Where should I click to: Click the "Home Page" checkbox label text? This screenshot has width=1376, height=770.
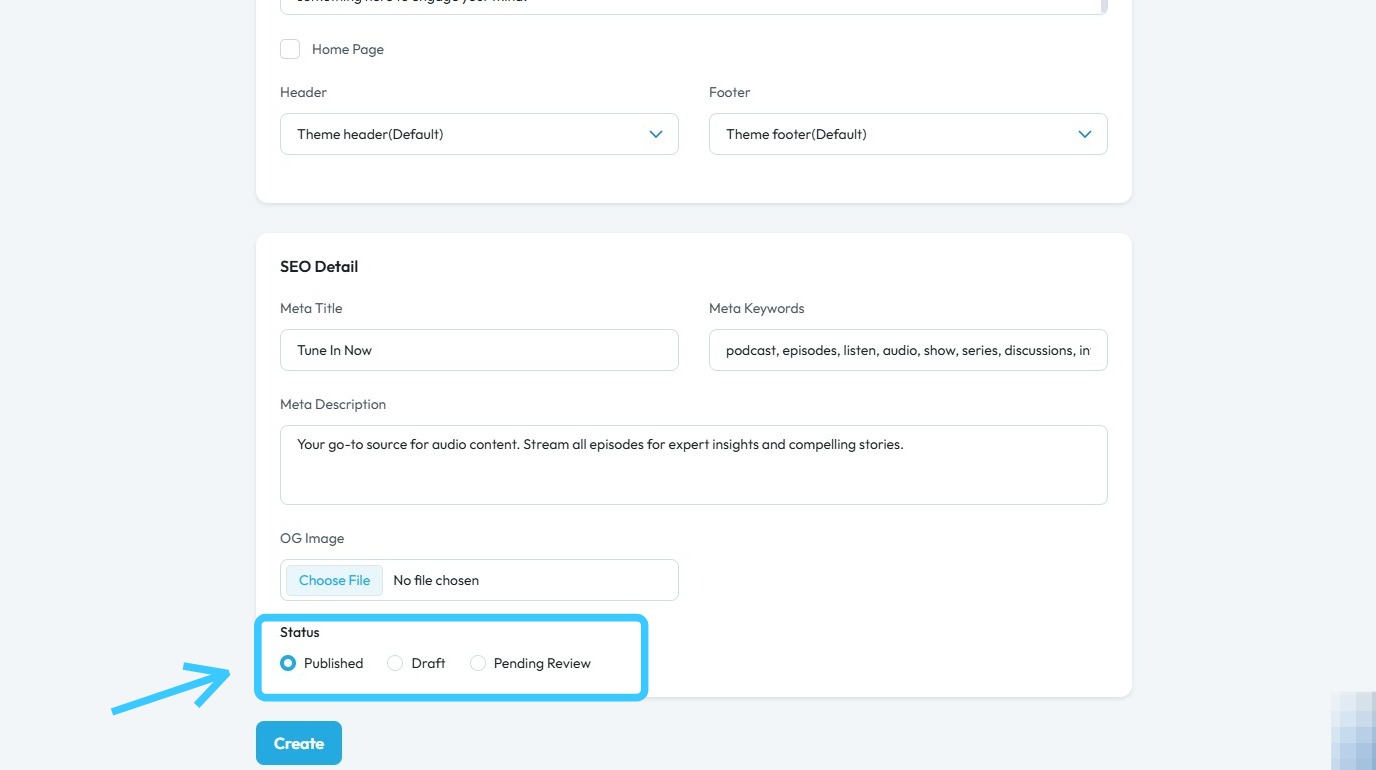click(347, 49)
